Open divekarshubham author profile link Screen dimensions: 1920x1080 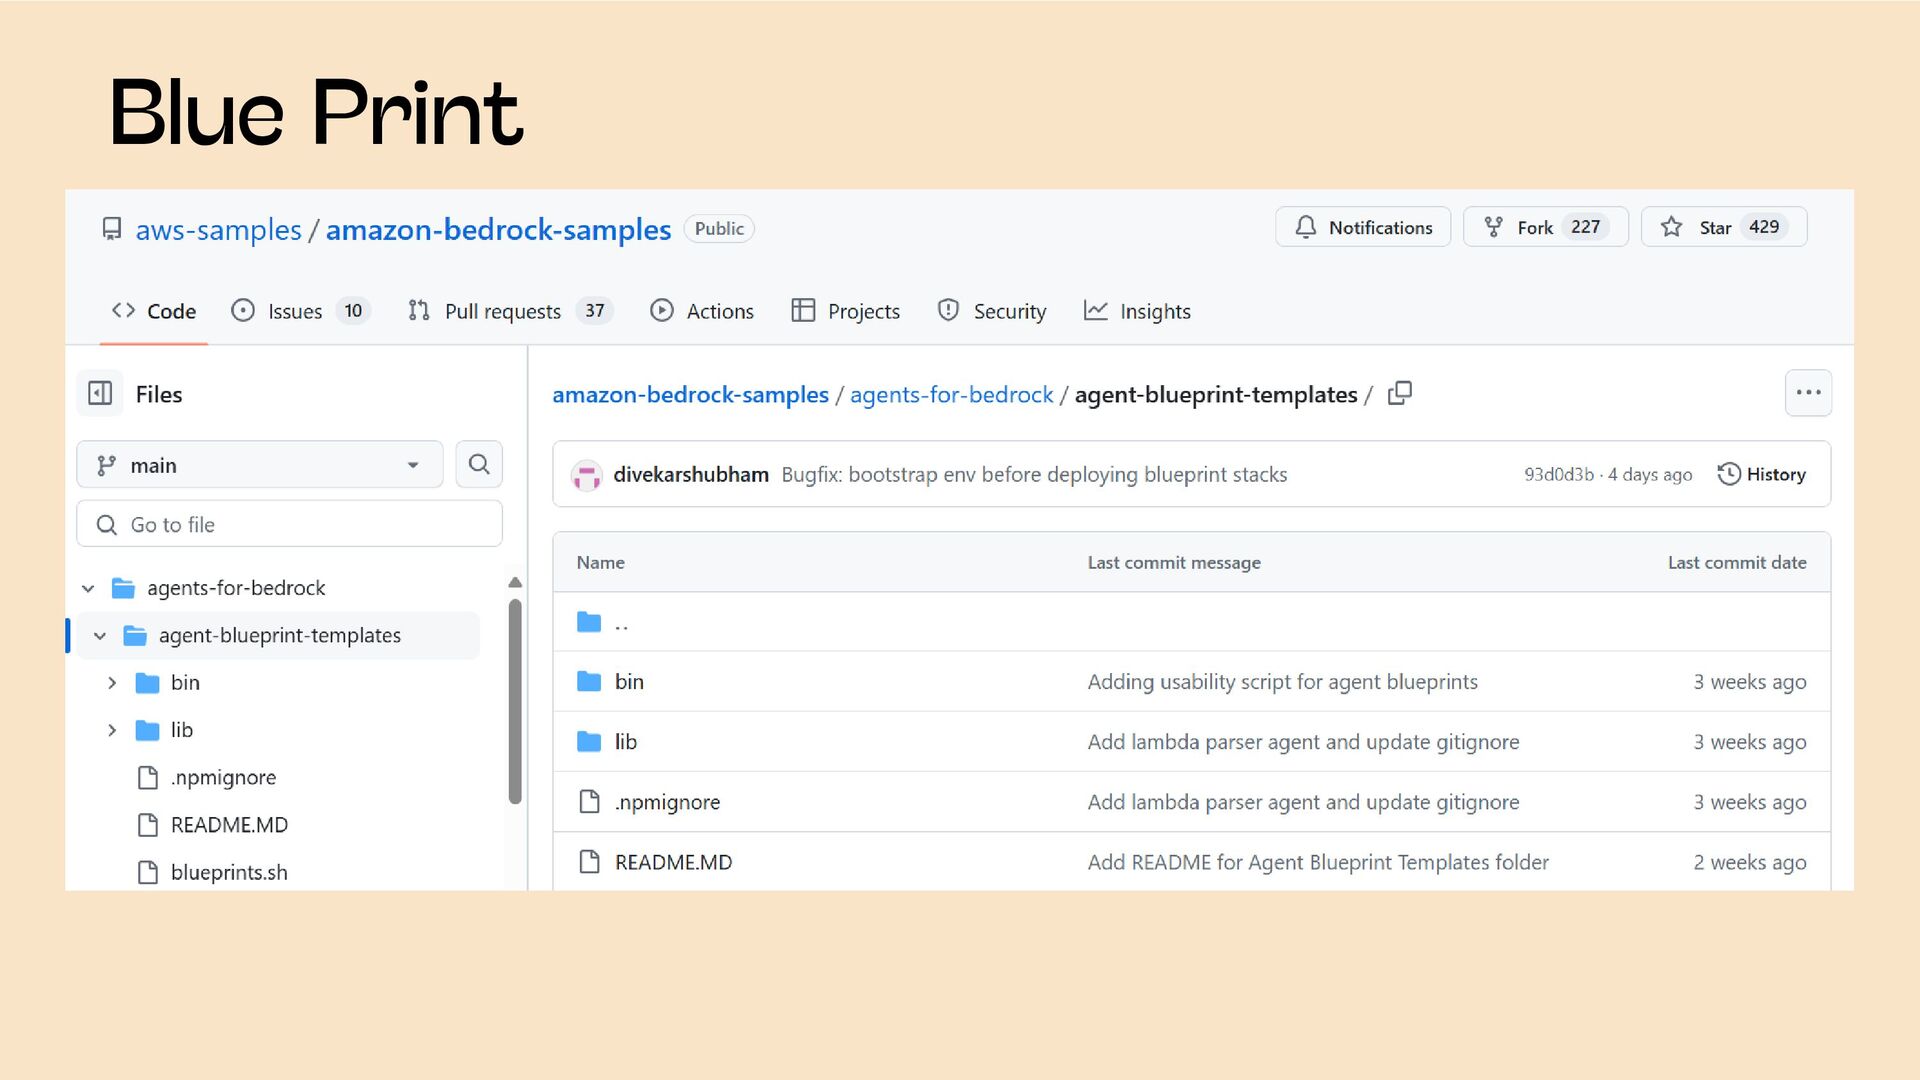tap(691, 474)
